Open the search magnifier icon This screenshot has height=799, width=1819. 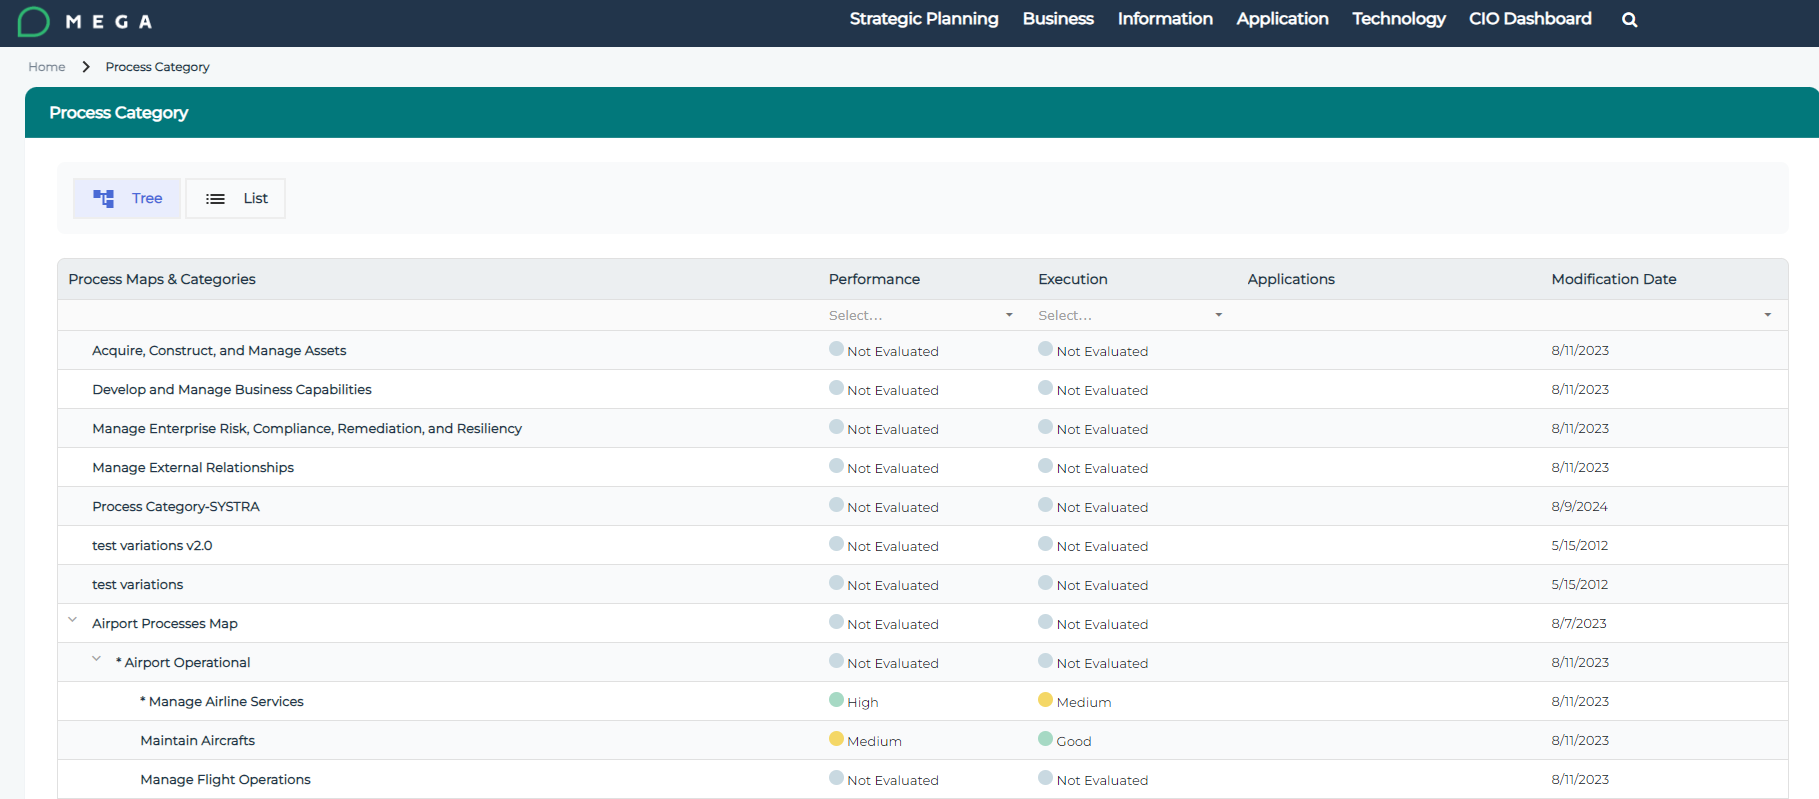(1629, 20)
